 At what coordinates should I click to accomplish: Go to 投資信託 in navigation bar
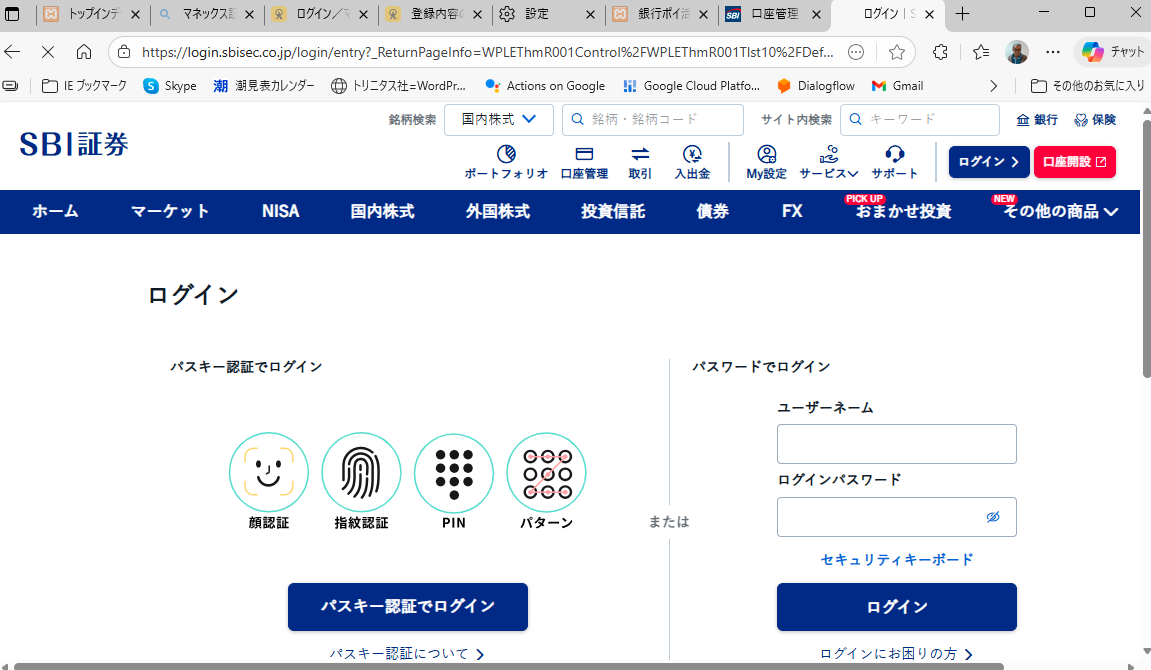[613, 212]
